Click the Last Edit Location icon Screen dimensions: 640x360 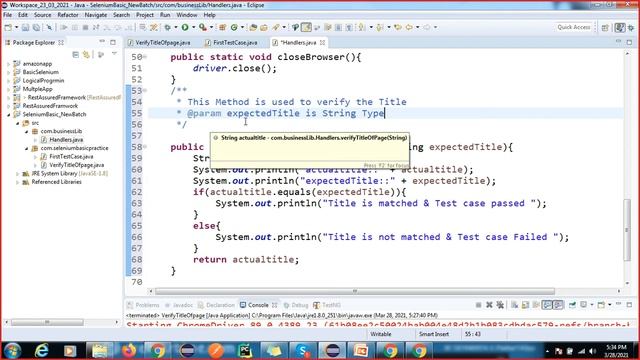pyautogui.click(x=398, y=27)
